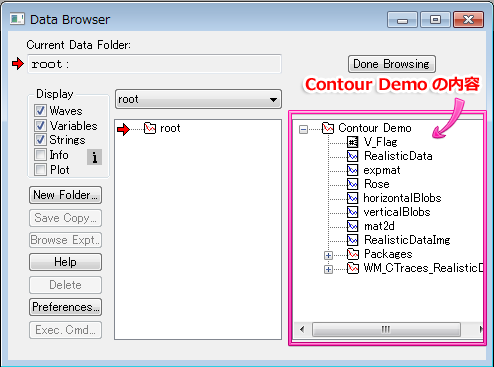Click the horizontal scrollbar thumb
Screen dimensions: 494x367
tap(386, 330)
